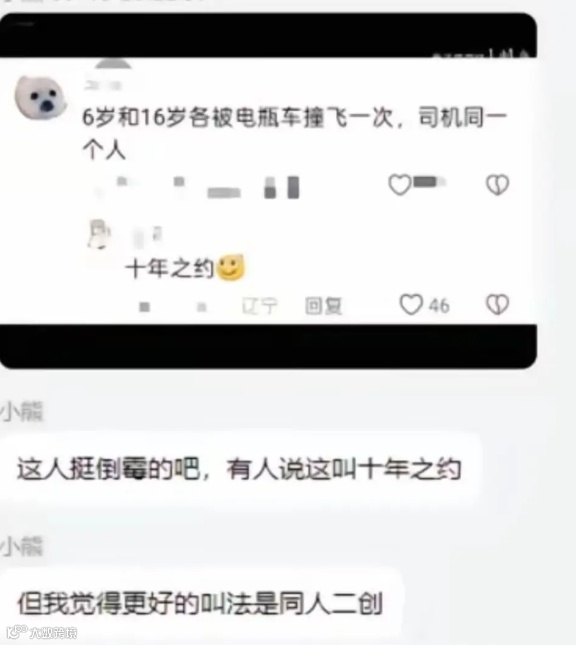Click sender name 小熊 above the 同人二创 message
This screenshot has width=576, height=645.
pyautogui.click(x=21, y=547)
